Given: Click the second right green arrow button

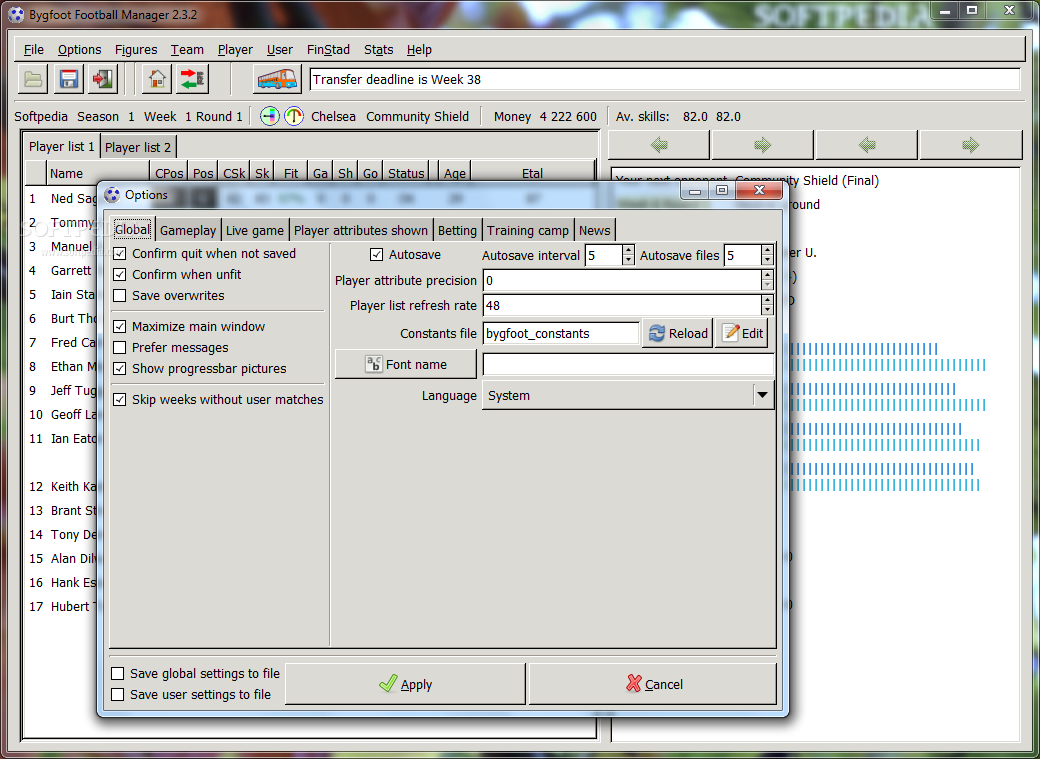Looking at the screenshot, I should tap(971, 145).
